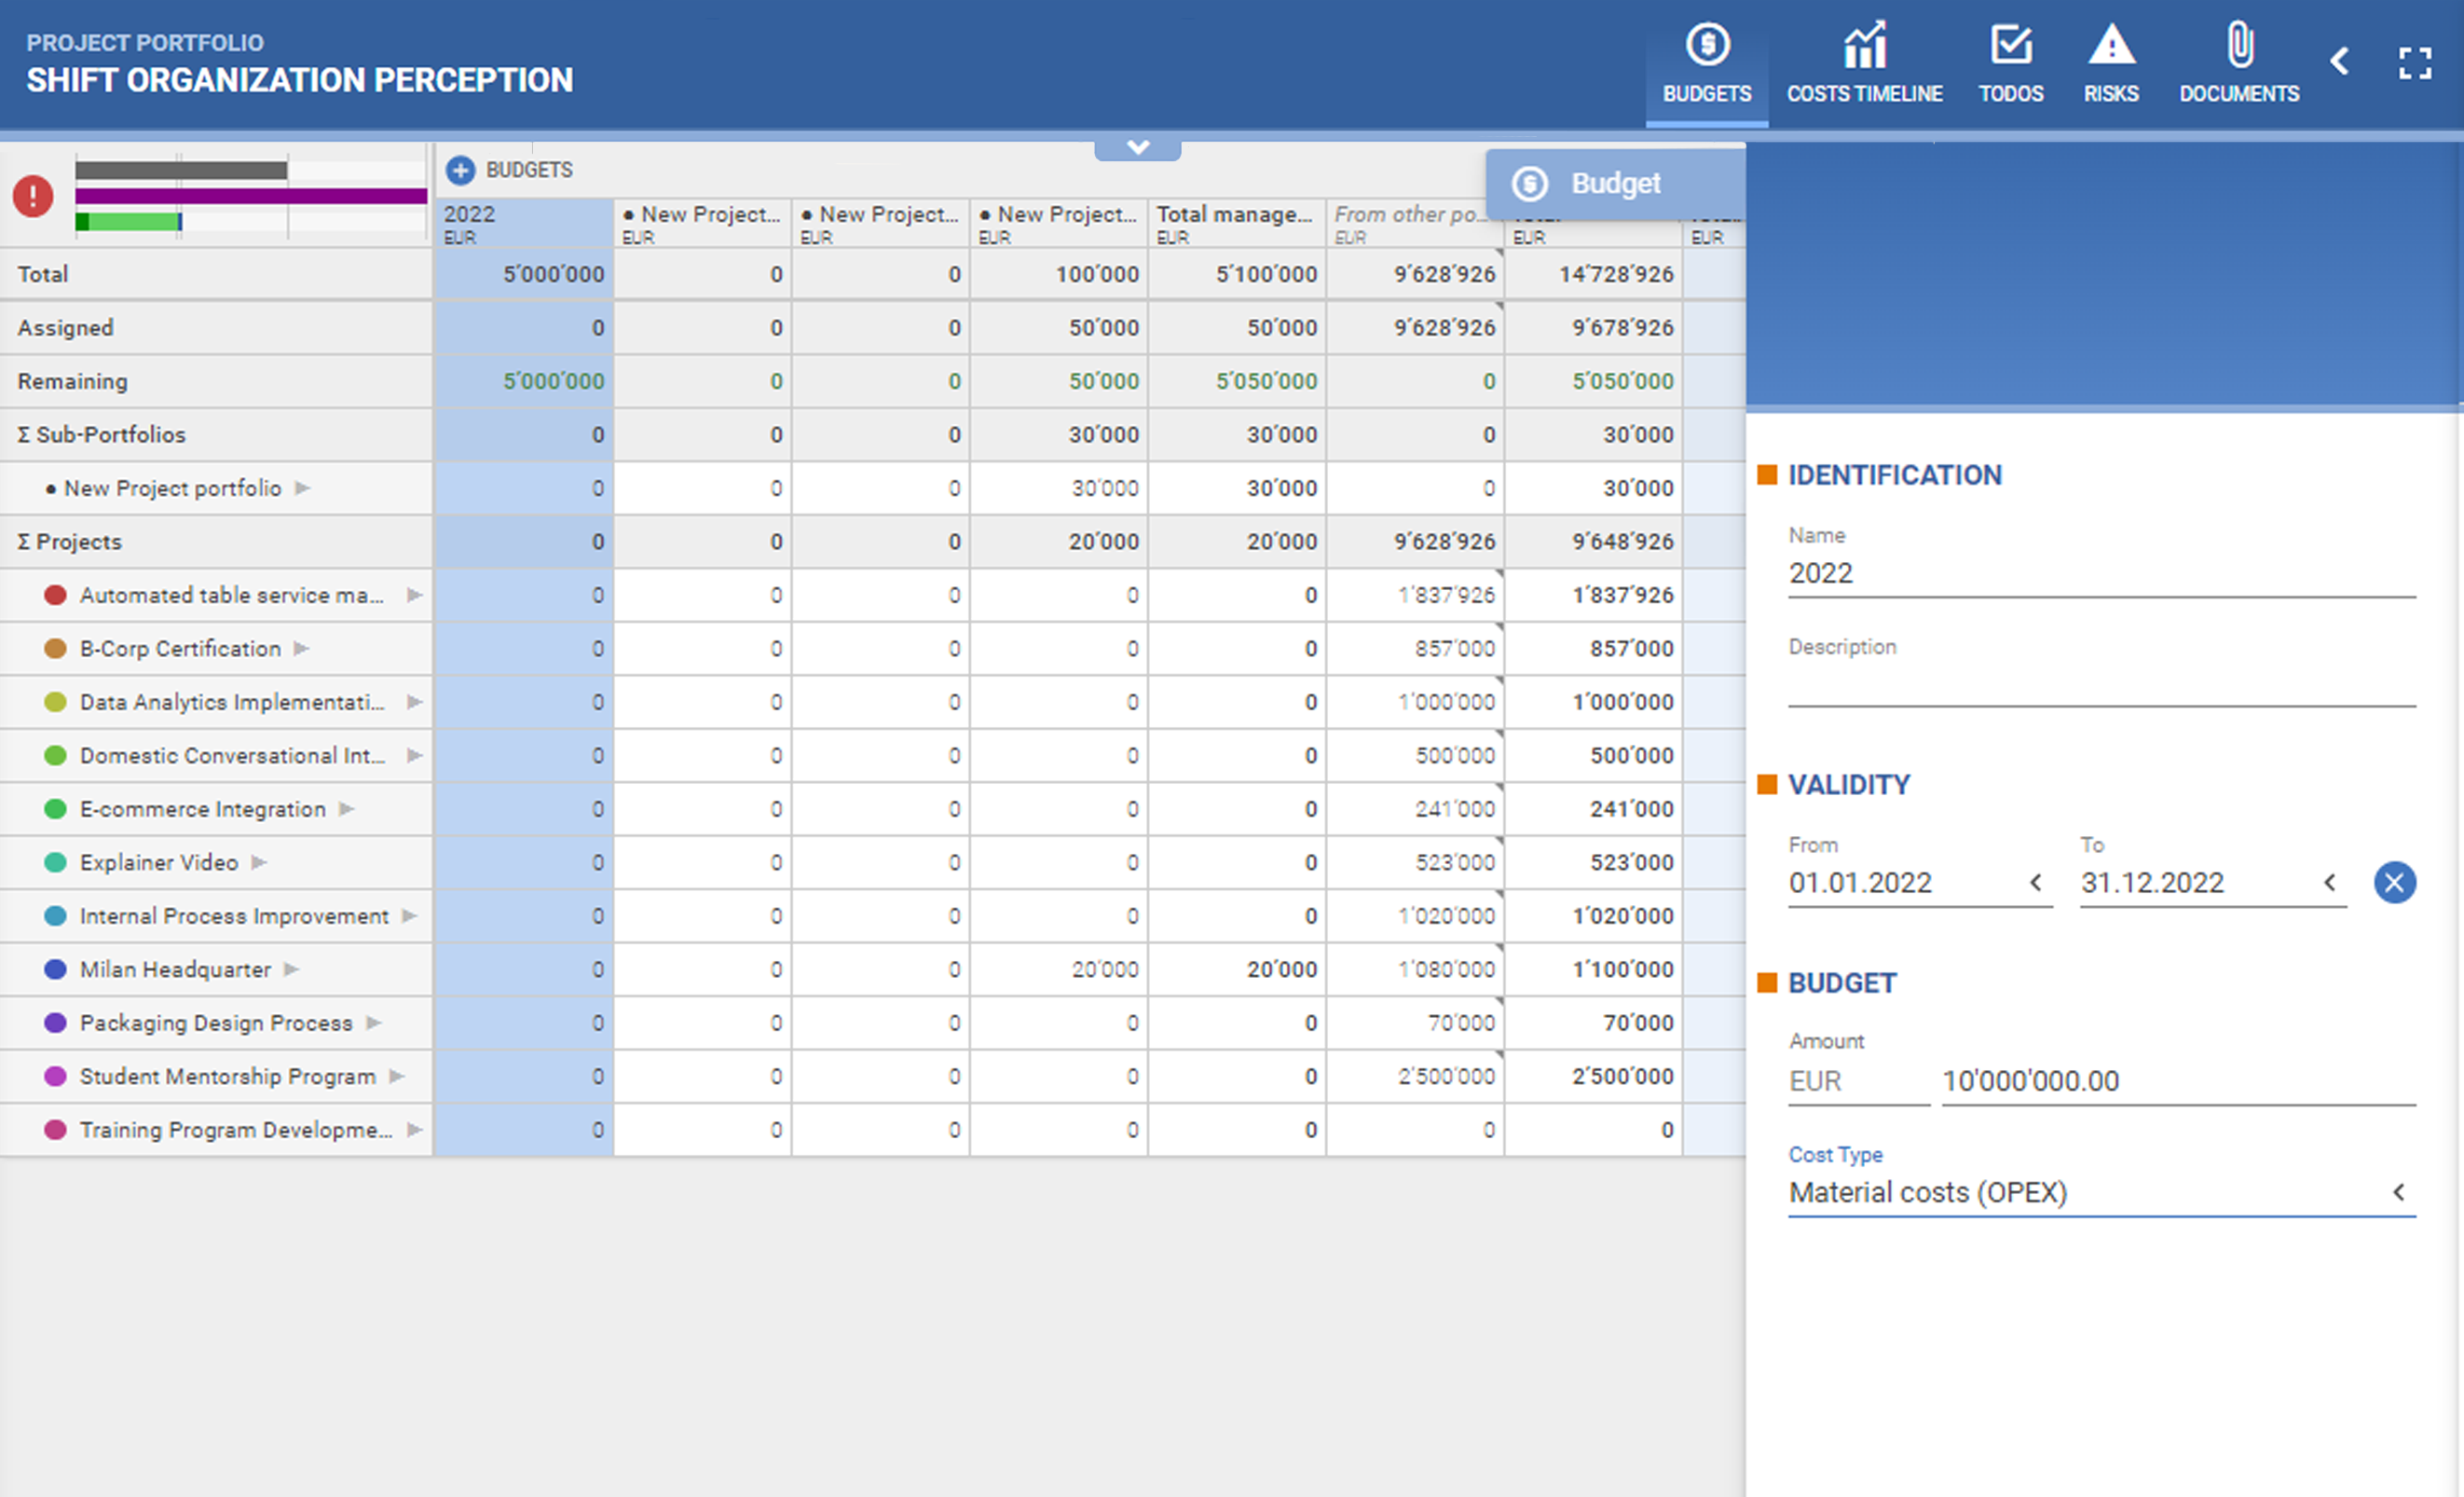Click Student Mentorship Program row

coord(216,1076)
